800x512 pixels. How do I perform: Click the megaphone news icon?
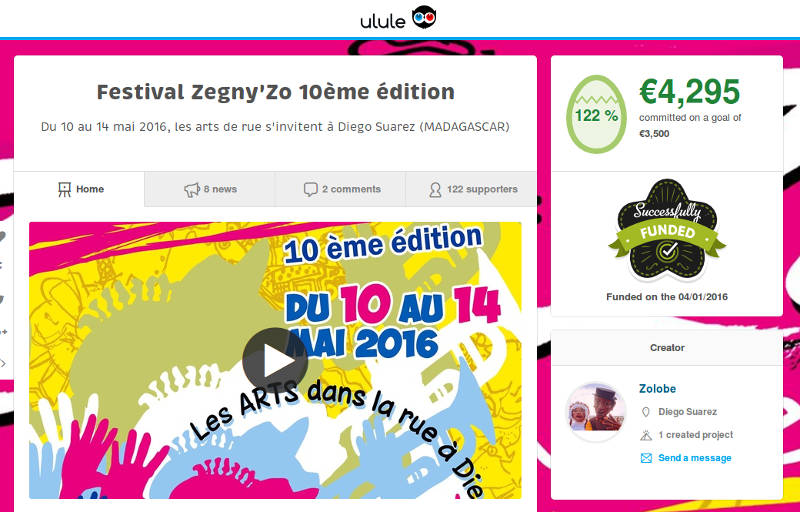coord(192,190)
